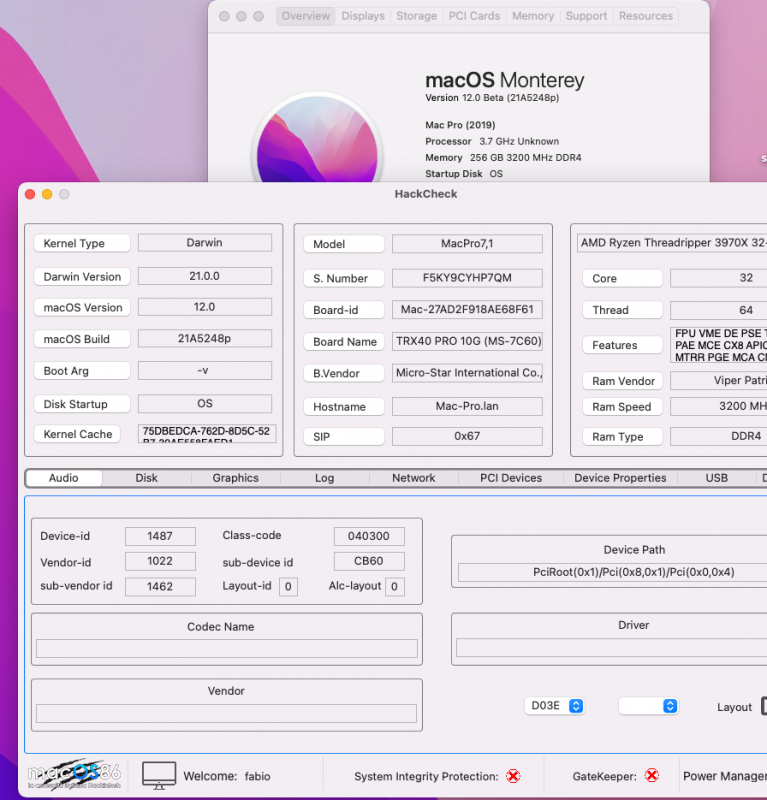This screenshot has height=800, width=767.
Task: Open the Log tab
Action: tap(325, 478)
